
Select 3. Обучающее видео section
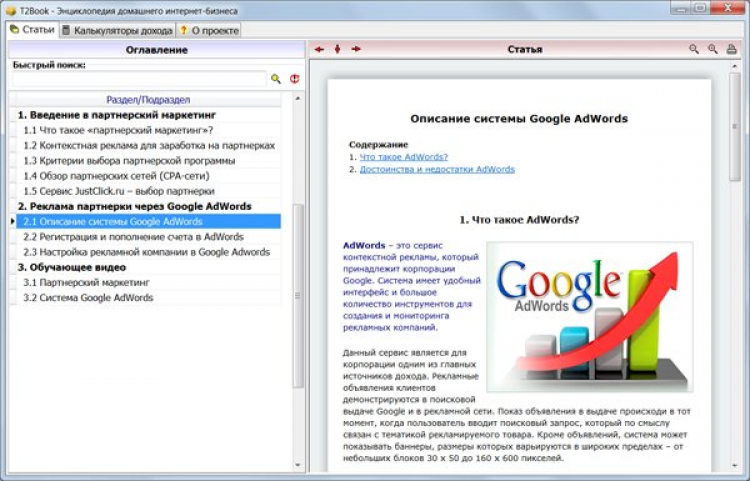point(148,267)
